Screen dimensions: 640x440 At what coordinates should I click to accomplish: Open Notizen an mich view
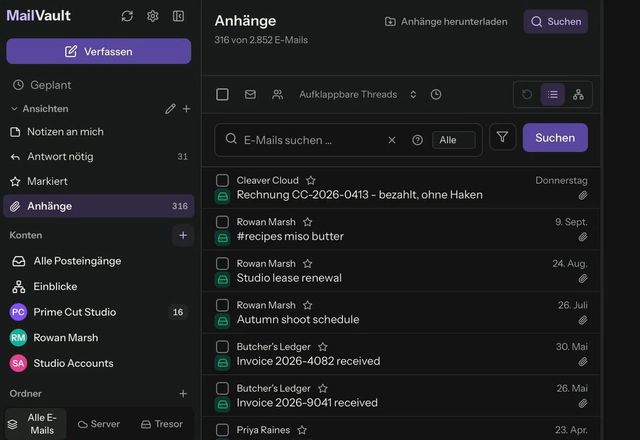98,132
